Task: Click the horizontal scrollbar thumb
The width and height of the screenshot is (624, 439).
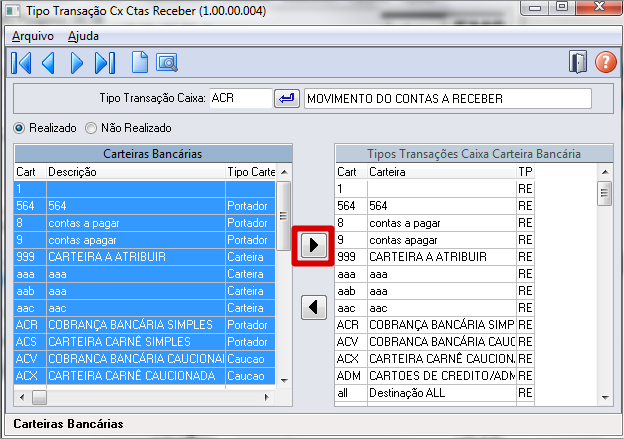Action: pyautogui.click(x=39, y=397)
